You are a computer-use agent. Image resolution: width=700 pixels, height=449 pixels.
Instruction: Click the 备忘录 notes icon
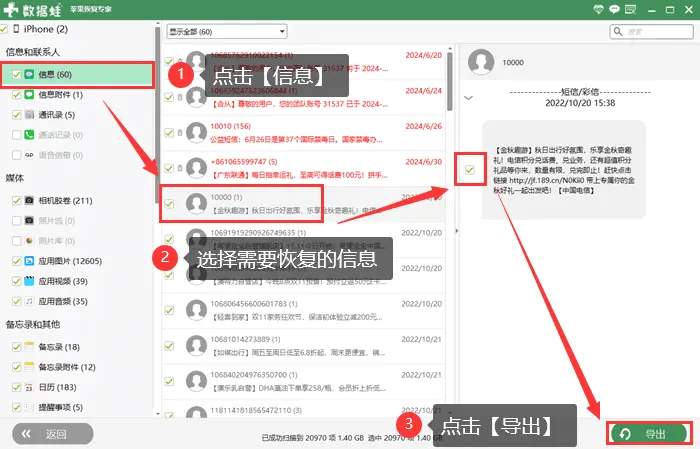tap(29, 347)
